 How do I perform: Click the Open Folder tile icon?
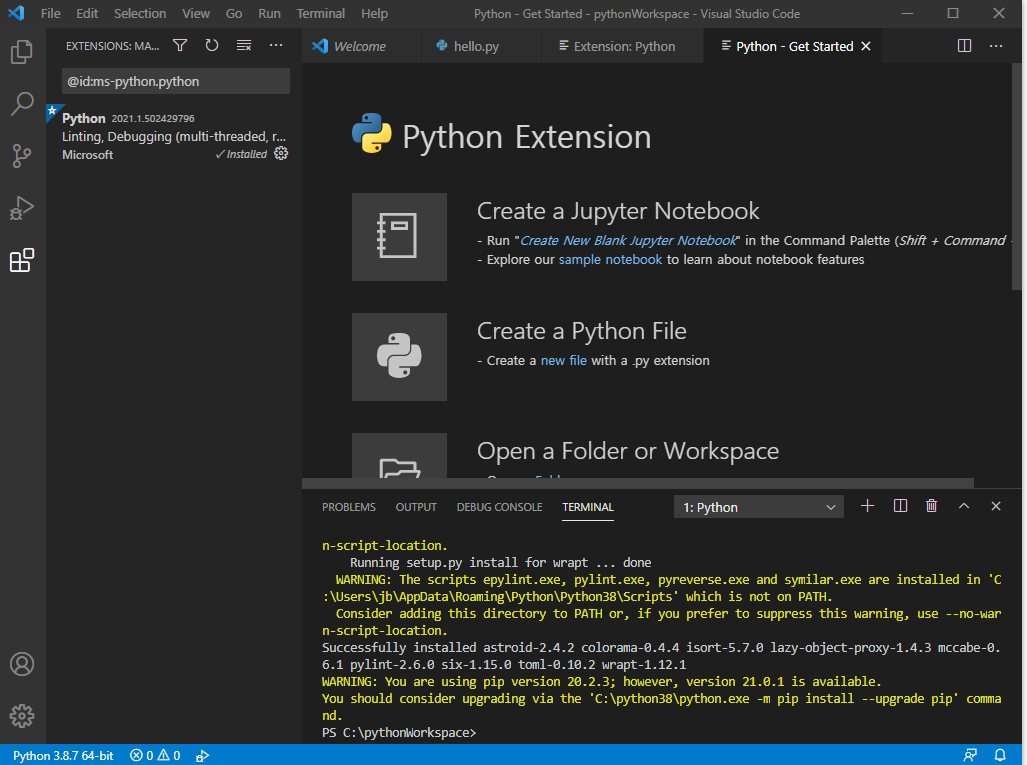(400, 456)
